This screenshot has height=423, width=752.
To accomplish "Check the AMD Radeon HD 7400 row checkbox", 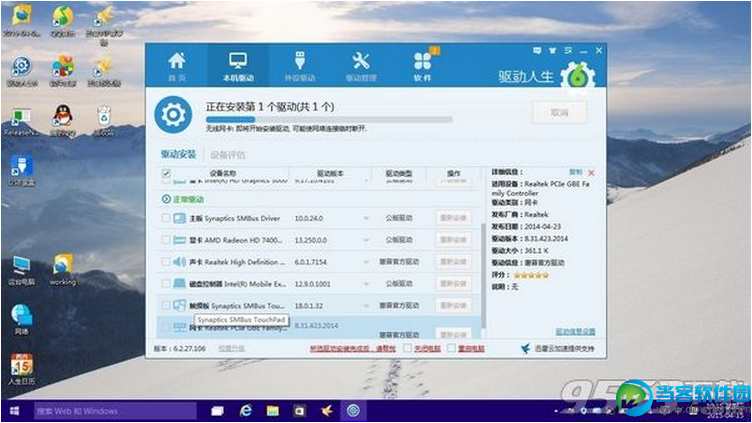I will point(165,240).
